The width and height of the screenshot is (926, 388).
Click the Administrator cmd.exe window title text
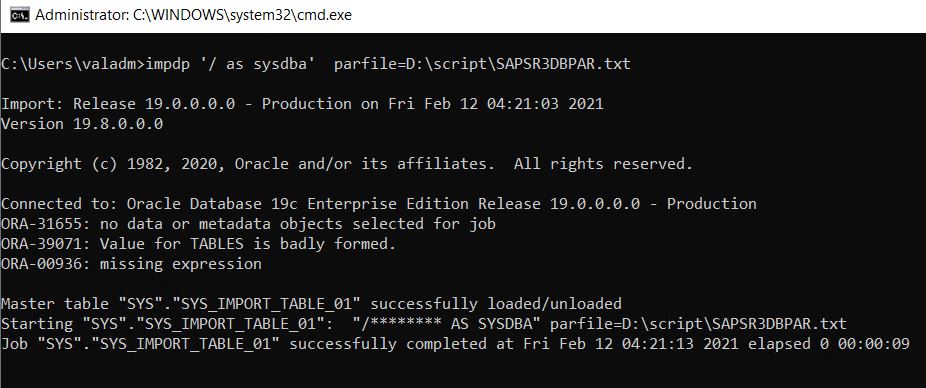pyautogui.click(x=193, y=15)
